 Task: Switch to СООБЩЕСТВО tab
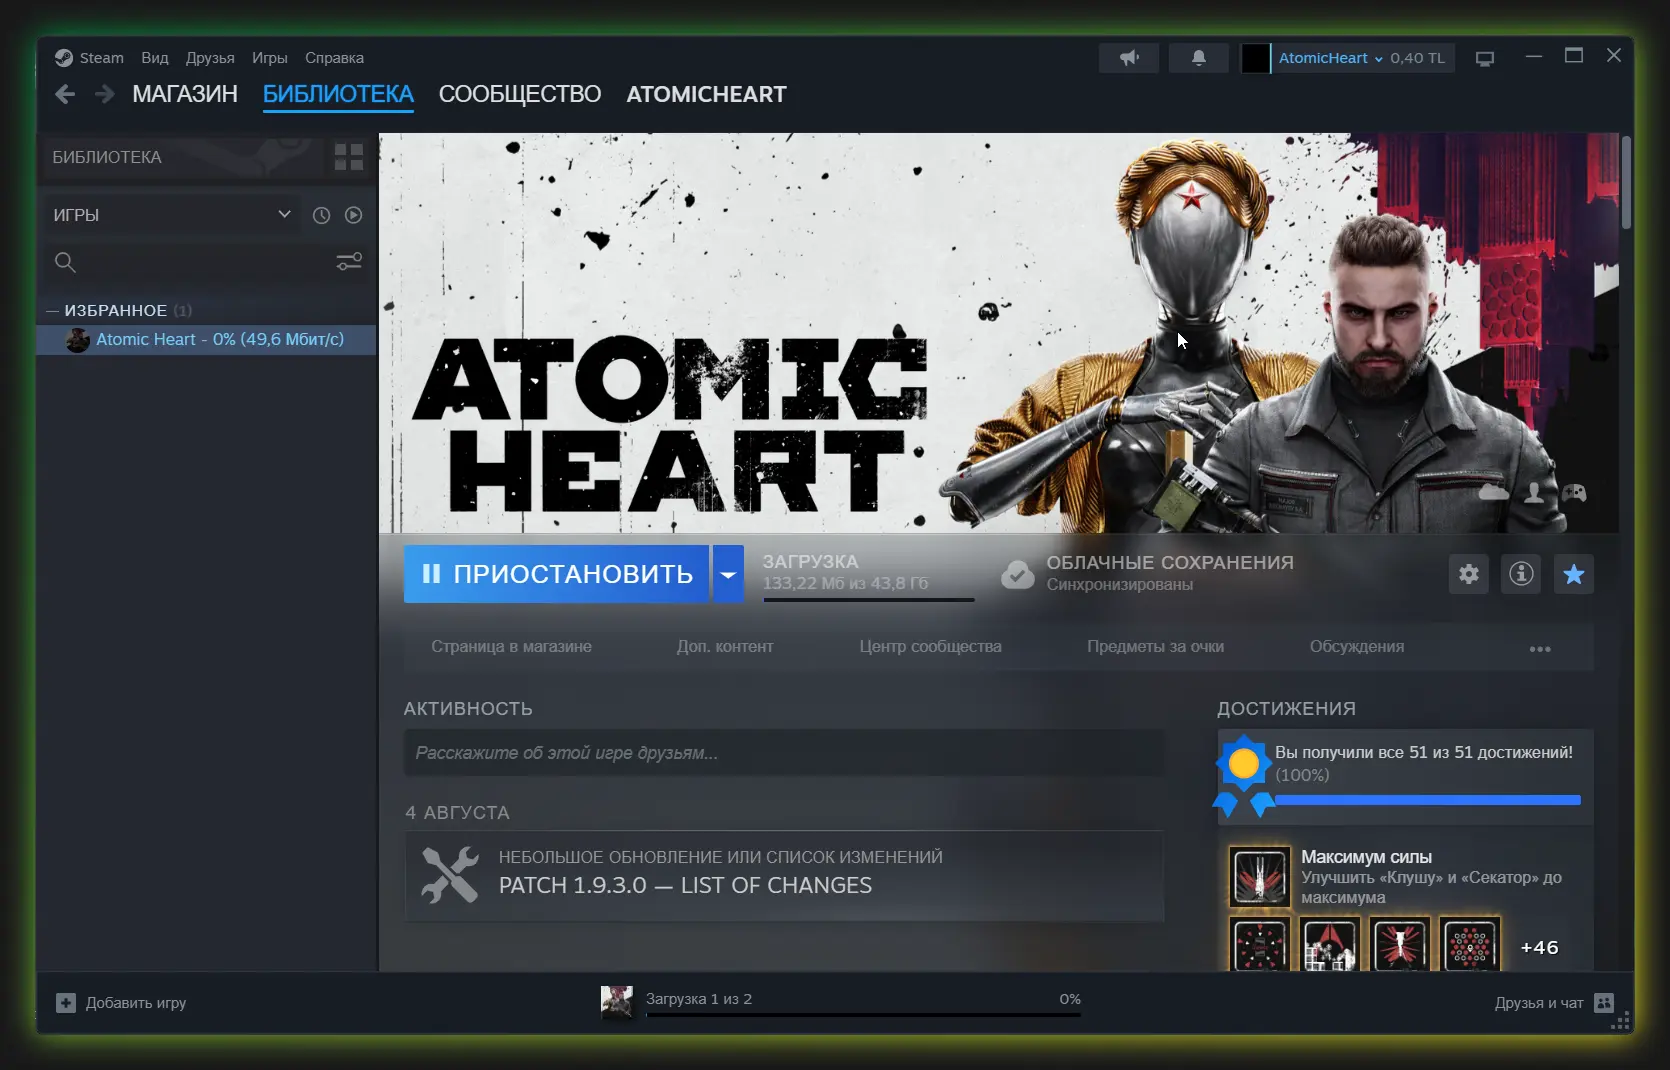520,94
